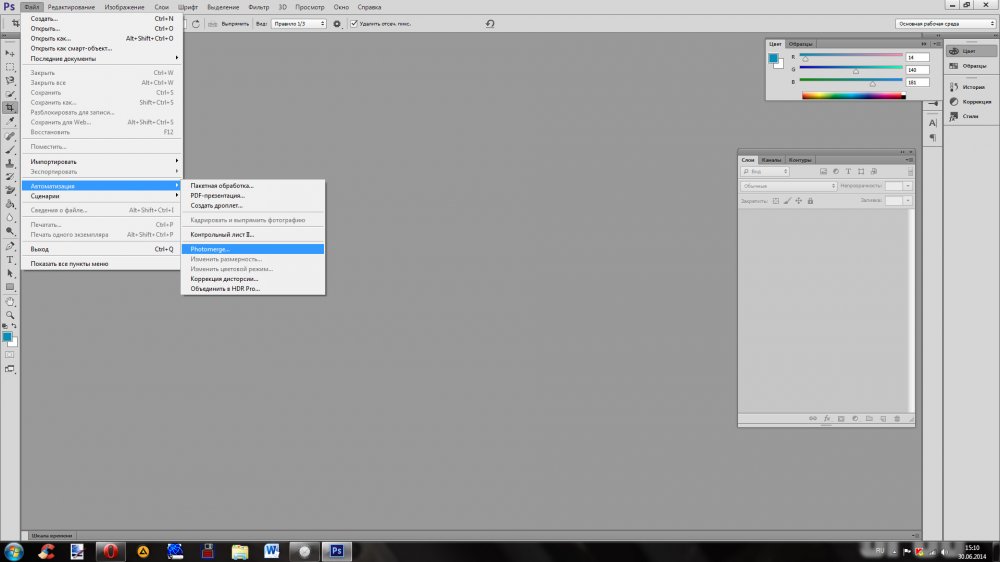The image size is (1000, 562).
Task: Select the Type tool (T)
Action: click(10, 259)
